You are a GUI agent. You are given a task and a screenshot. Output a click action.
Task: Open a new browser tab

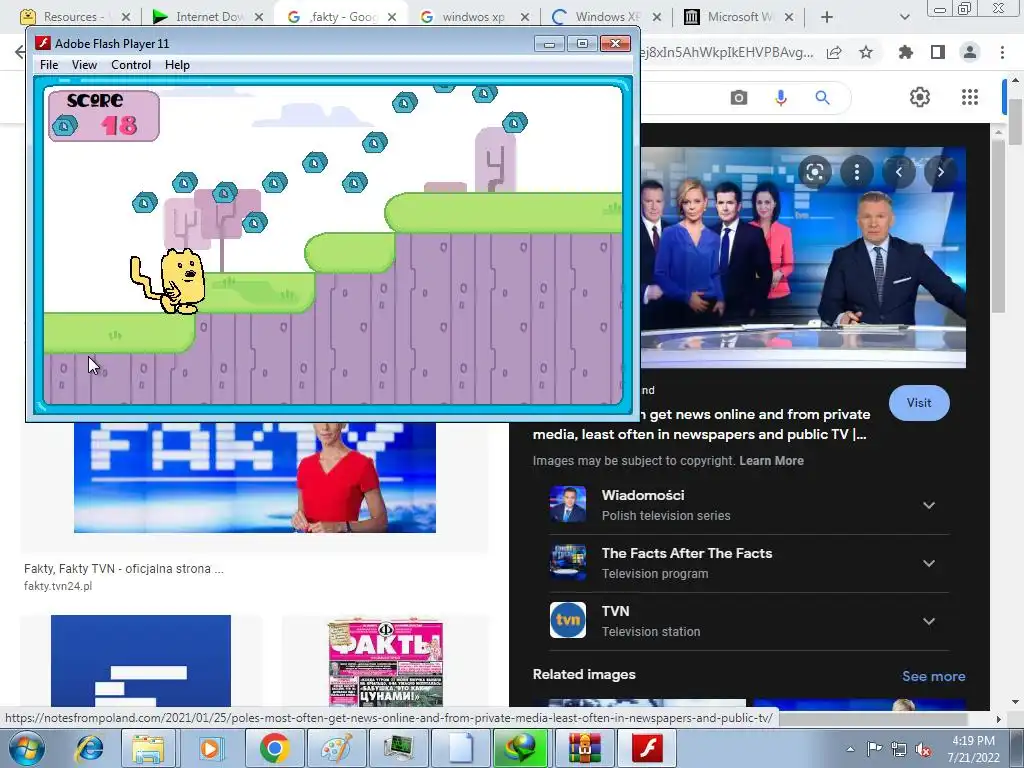click(827, 17)
